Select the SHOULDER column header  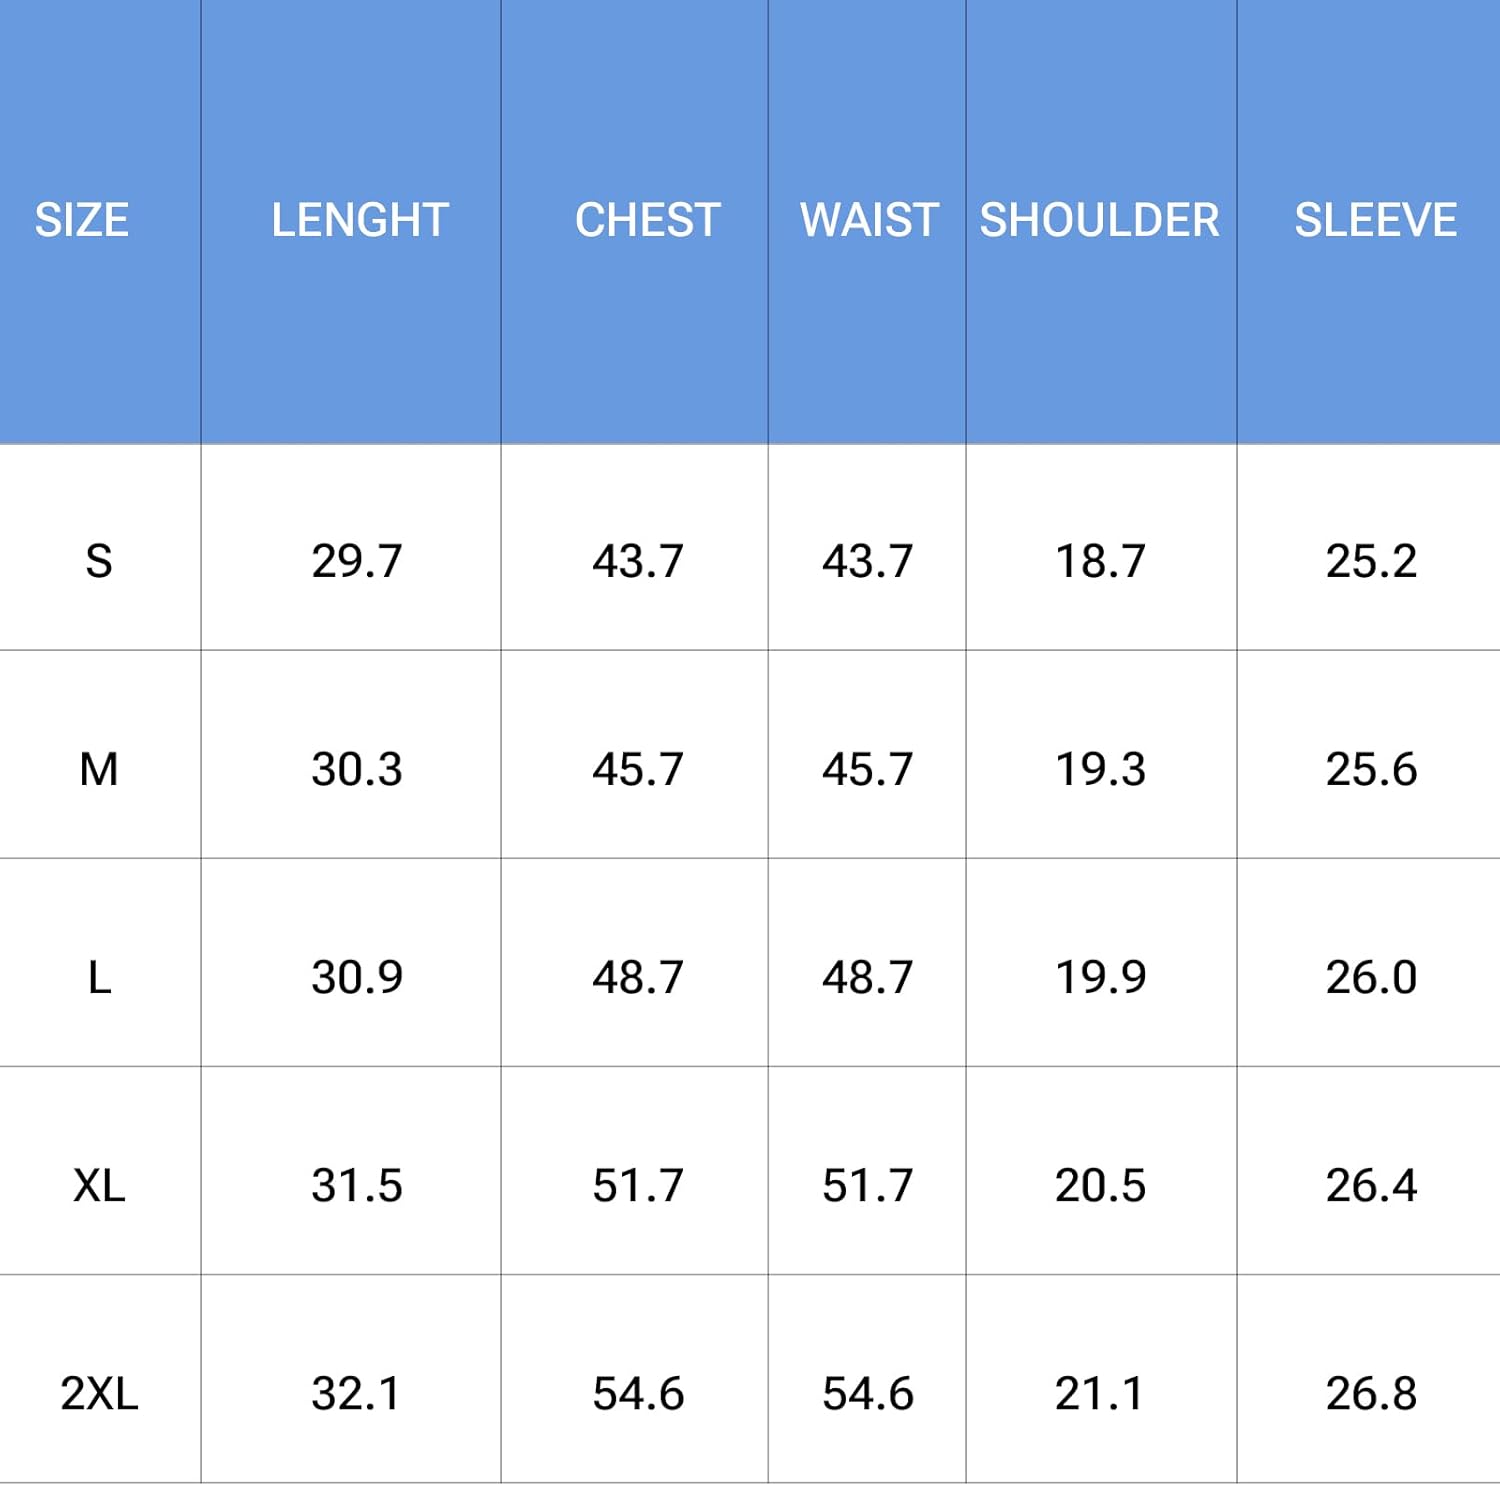pos(1099,220)
